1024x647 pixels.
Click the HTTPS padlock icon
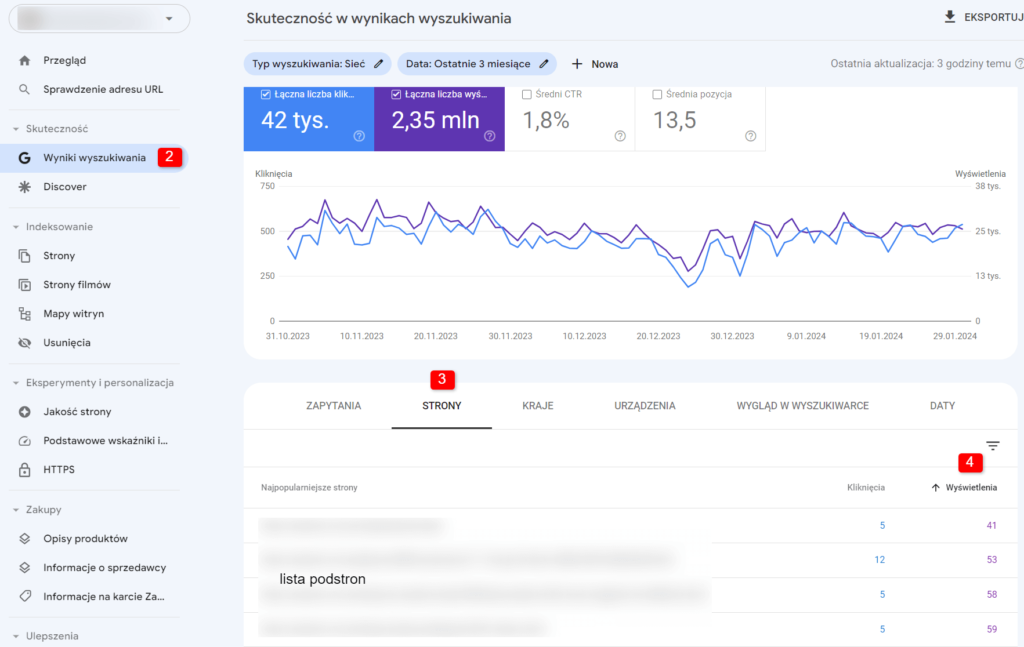click(x=24, y=469)
